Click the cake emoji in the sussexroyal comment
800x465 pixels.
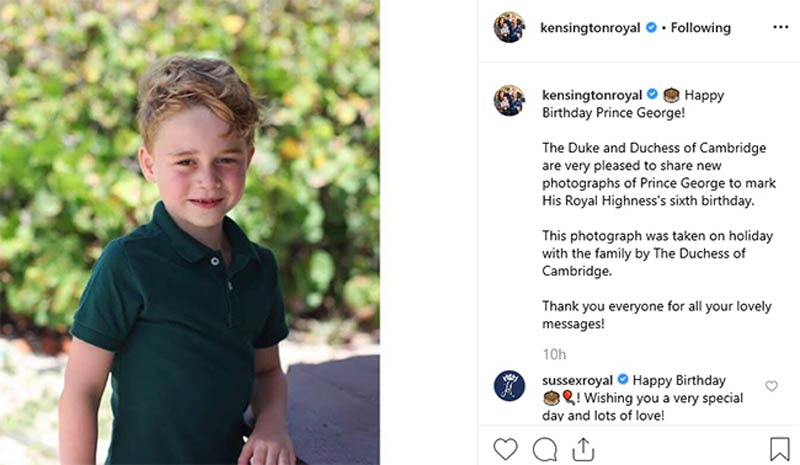tap(550, 398)
